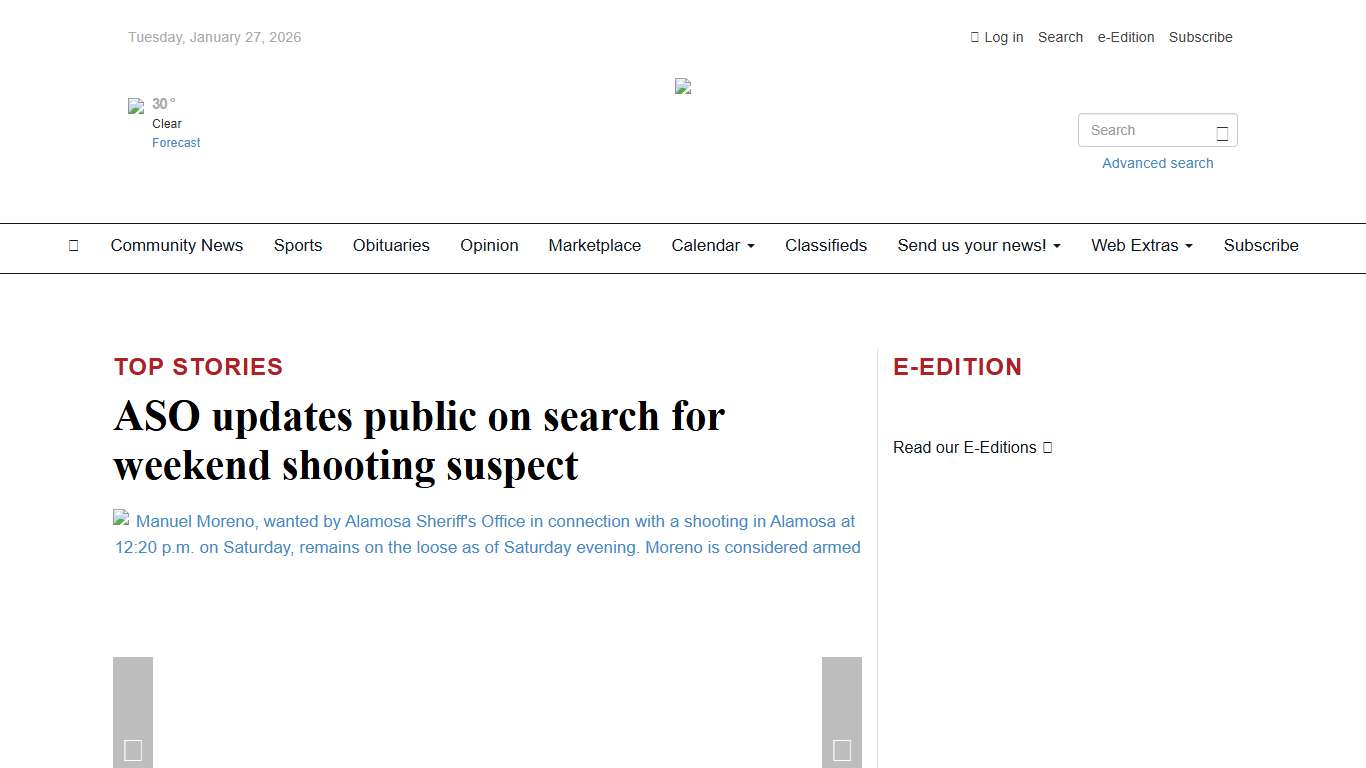
Task: Click the weather condition icon
Action: point(136,106)
